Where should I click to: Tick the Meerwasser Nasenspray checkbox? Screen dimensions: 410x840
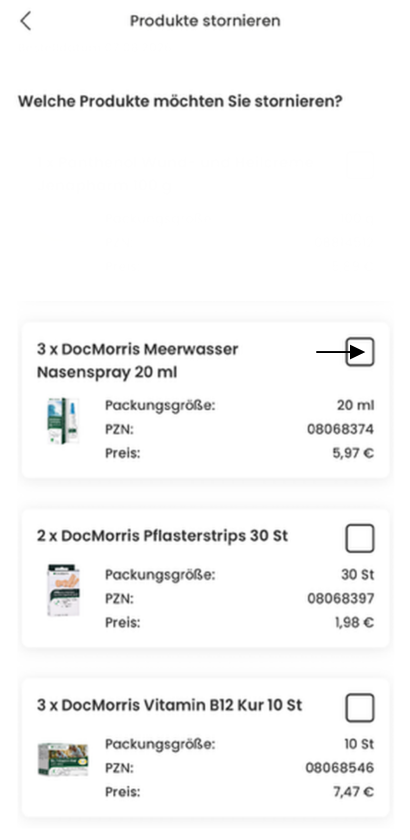pos(360,352)
